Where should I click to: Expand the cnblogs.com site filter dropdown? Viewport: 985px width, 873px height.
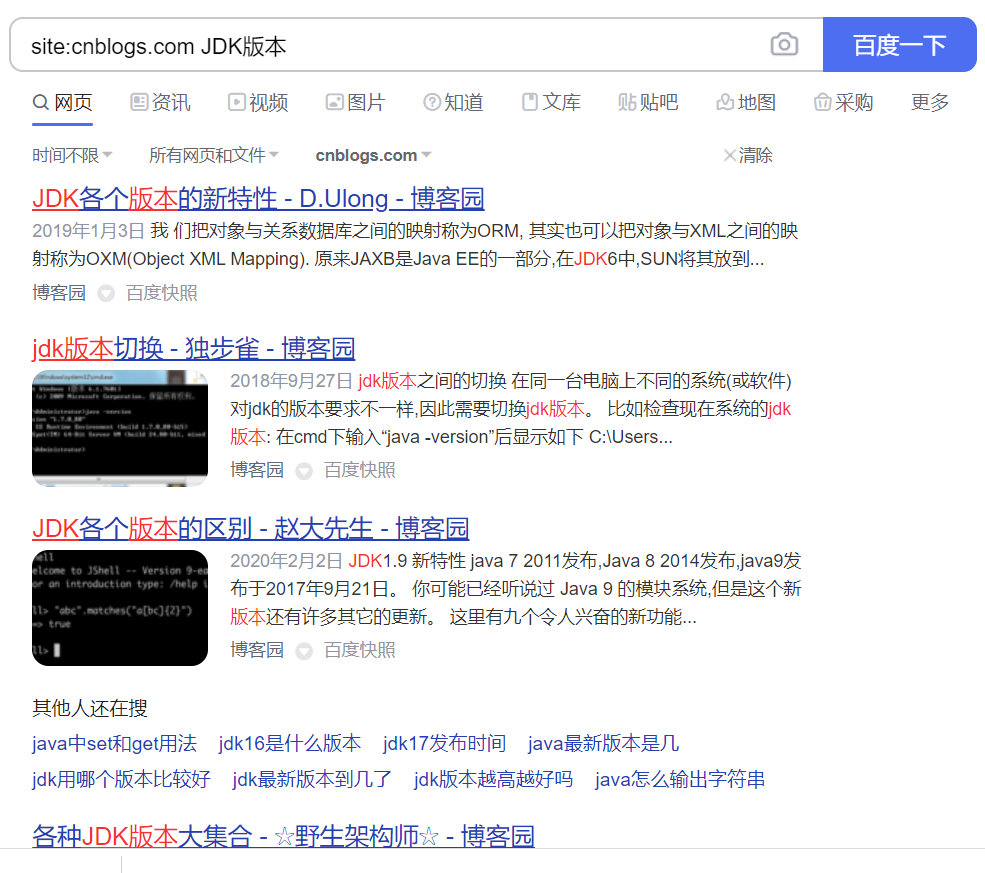[x=373, y=155]
